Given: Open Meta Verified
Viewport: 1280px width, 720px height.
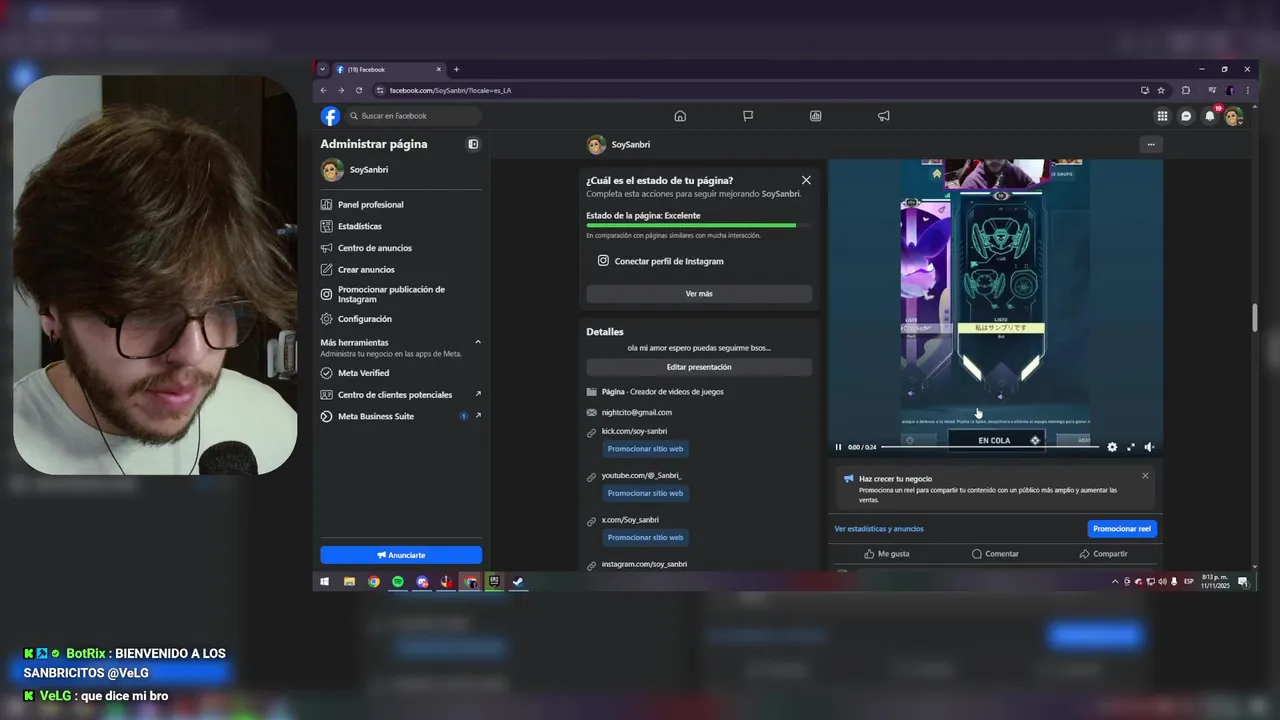Looking at the screenshot, I should [401, 373].
